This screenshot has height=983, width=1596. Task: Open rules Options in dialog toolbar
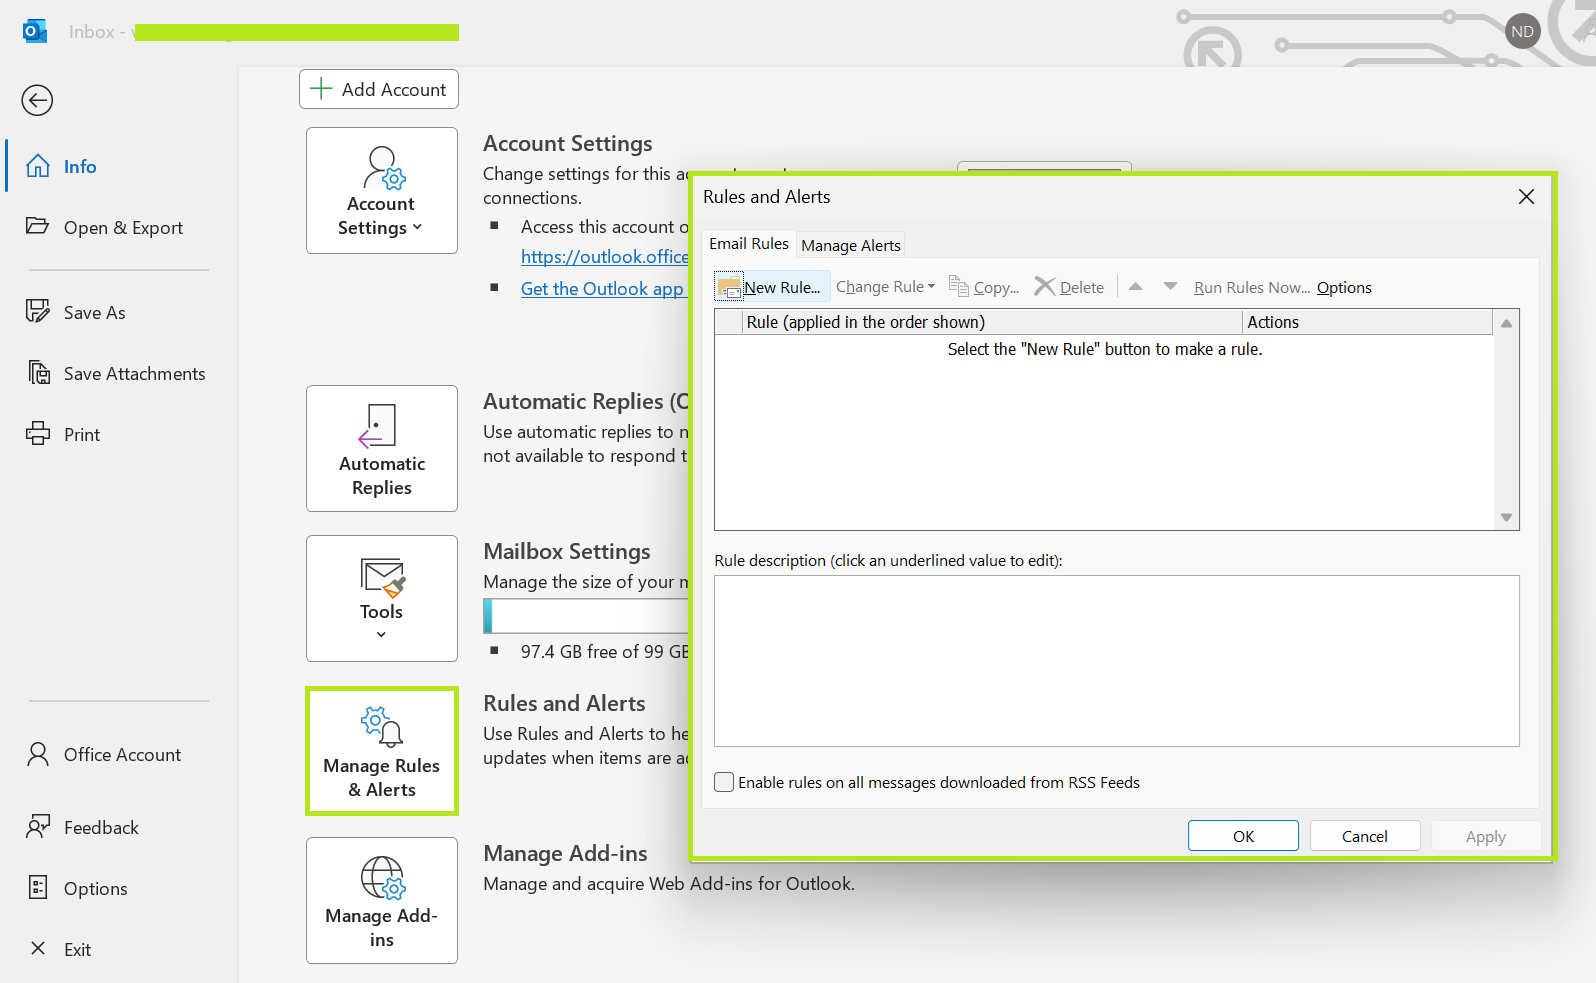click(x=1344, y=288)
